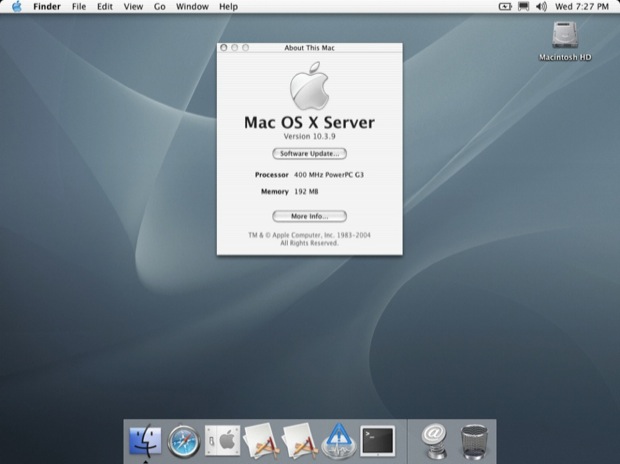Click the volume speaker menu bar icon
620x464 pixels.
point(541,7)
